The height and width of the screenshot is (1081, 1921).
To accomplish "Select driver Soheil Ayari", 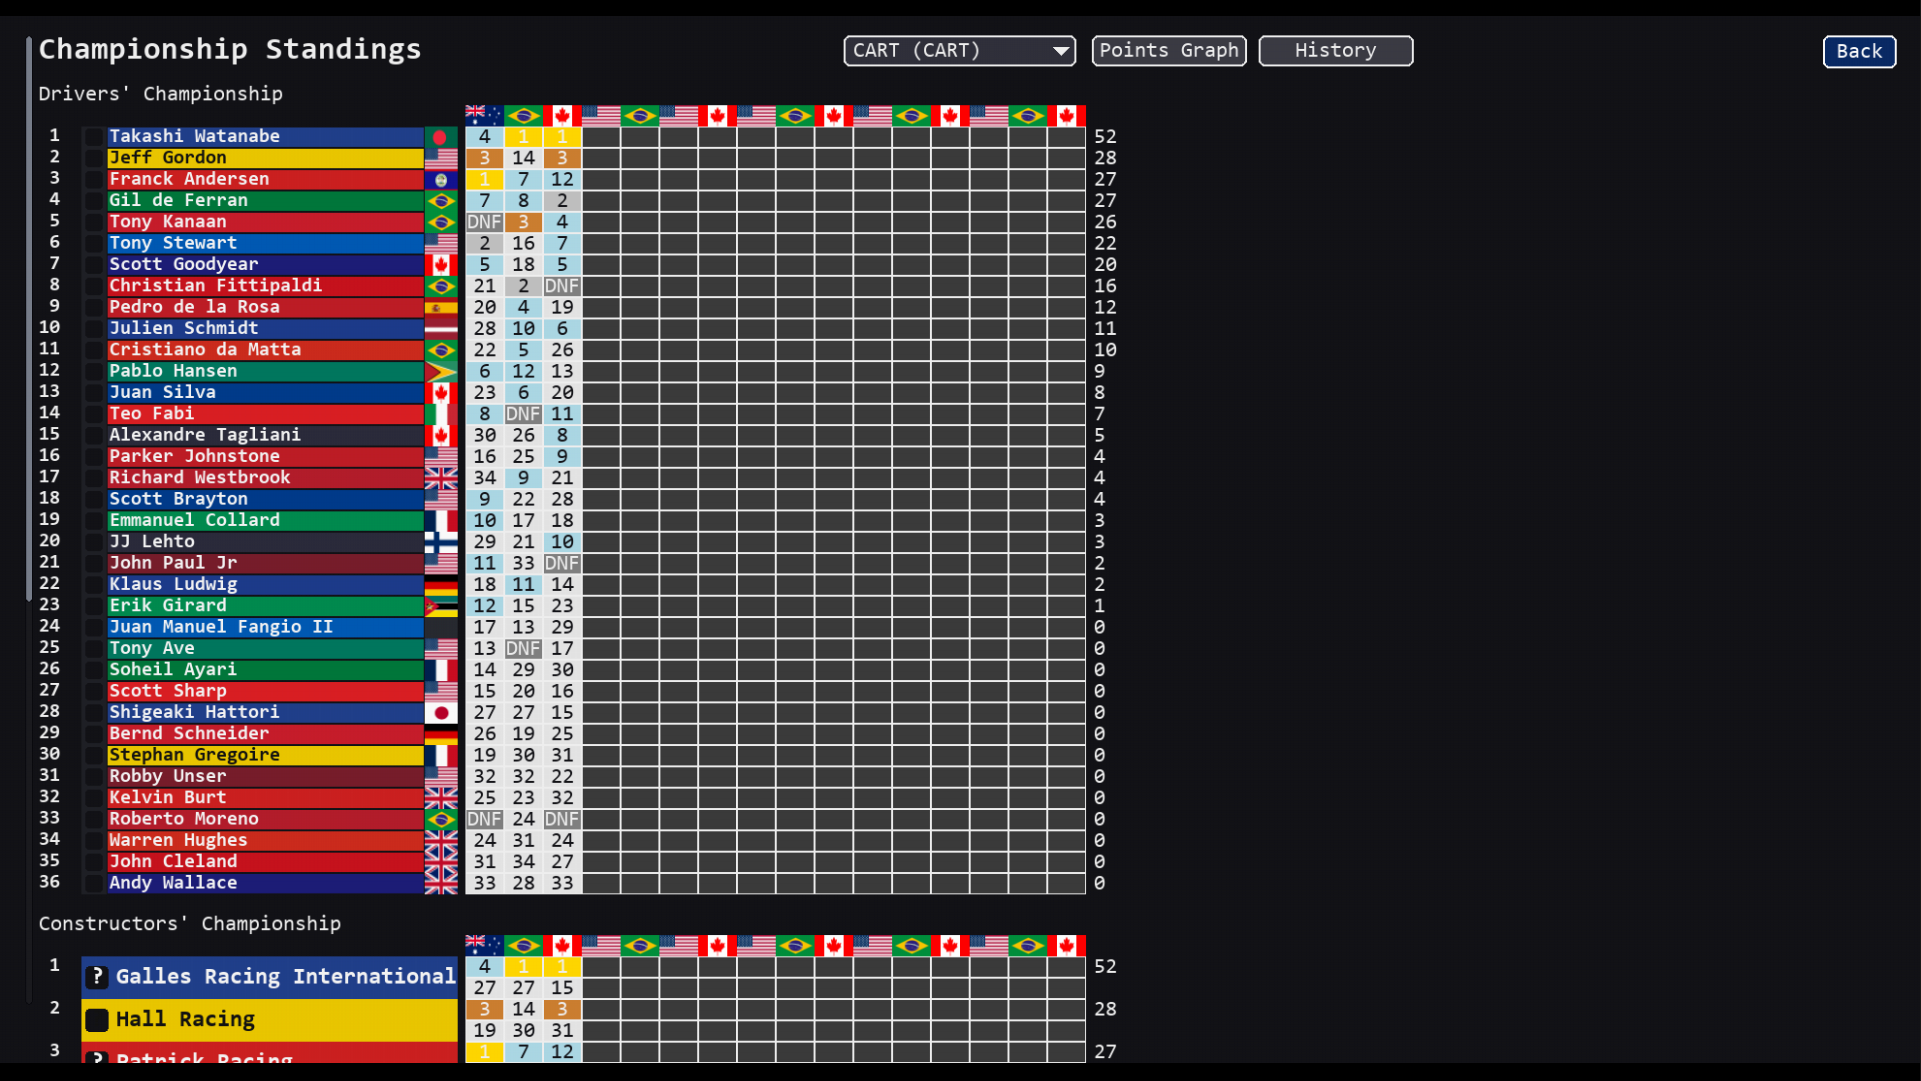I will (266, 670).
